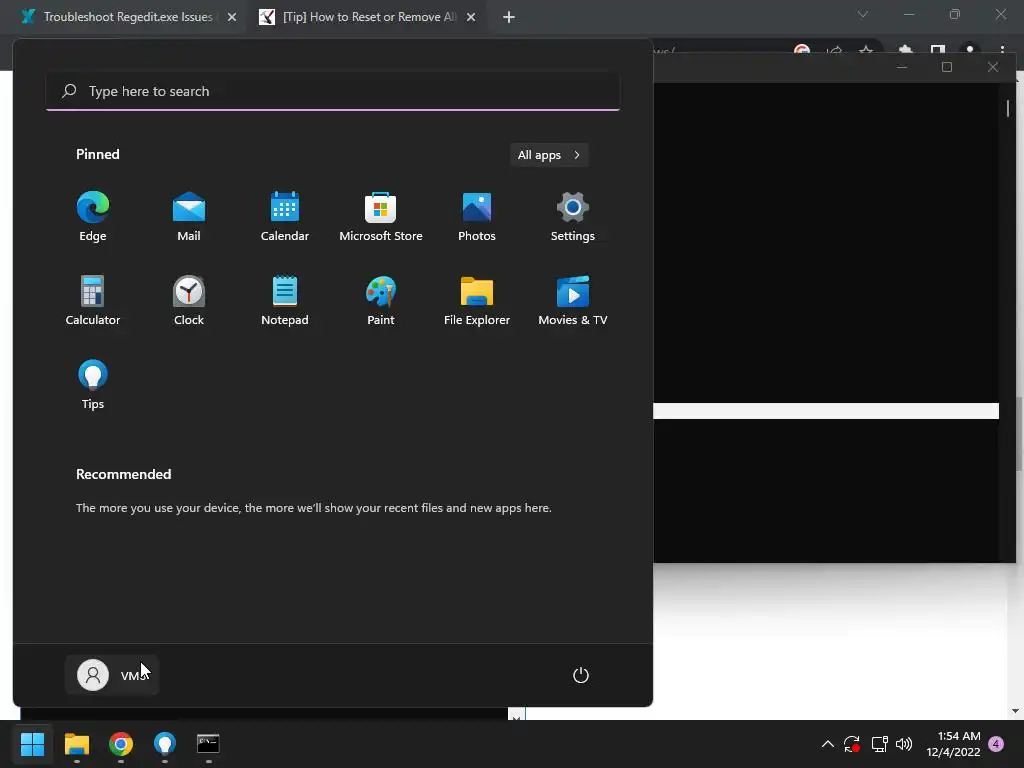Image resolution: width=1024 pixels, height=768 pixels.
Task: Click the Power button in Start
Action: (581, 675)
